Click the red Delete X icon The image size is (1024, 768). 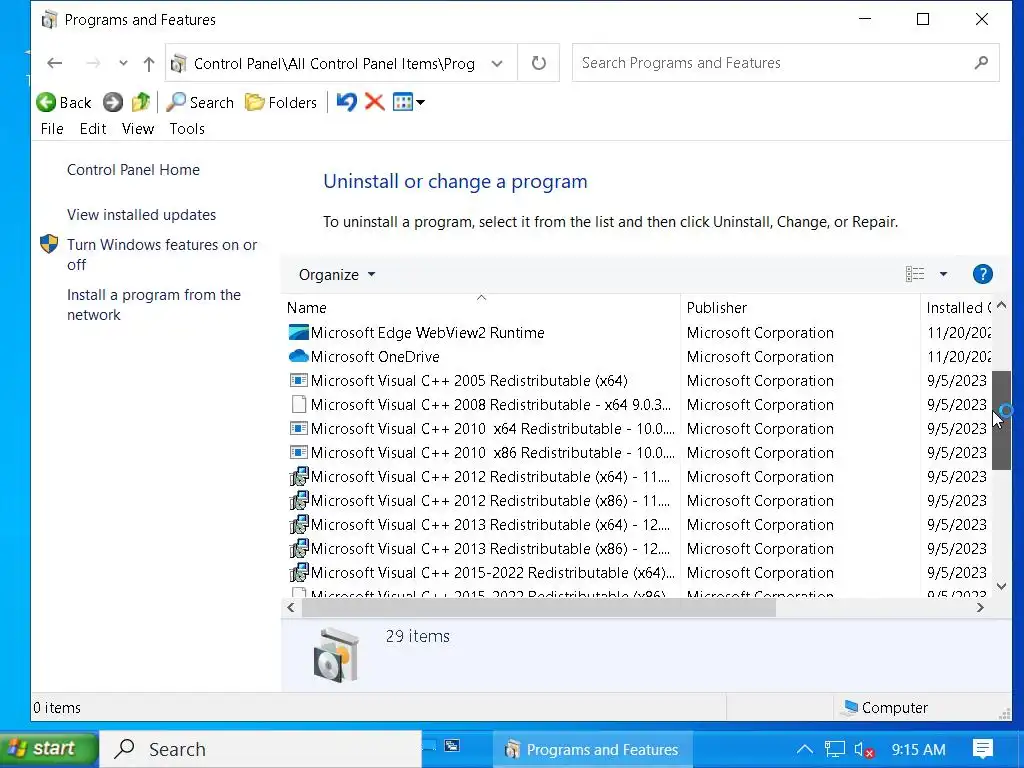374,102
